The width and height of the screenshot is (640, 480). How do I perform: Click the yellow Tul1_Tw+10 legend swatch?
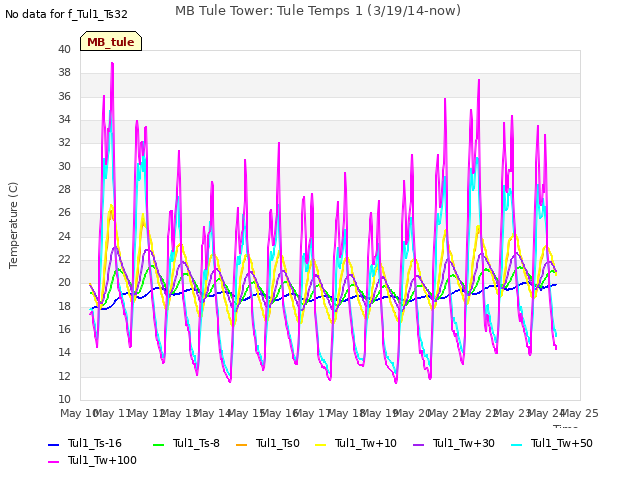point(321,444)
